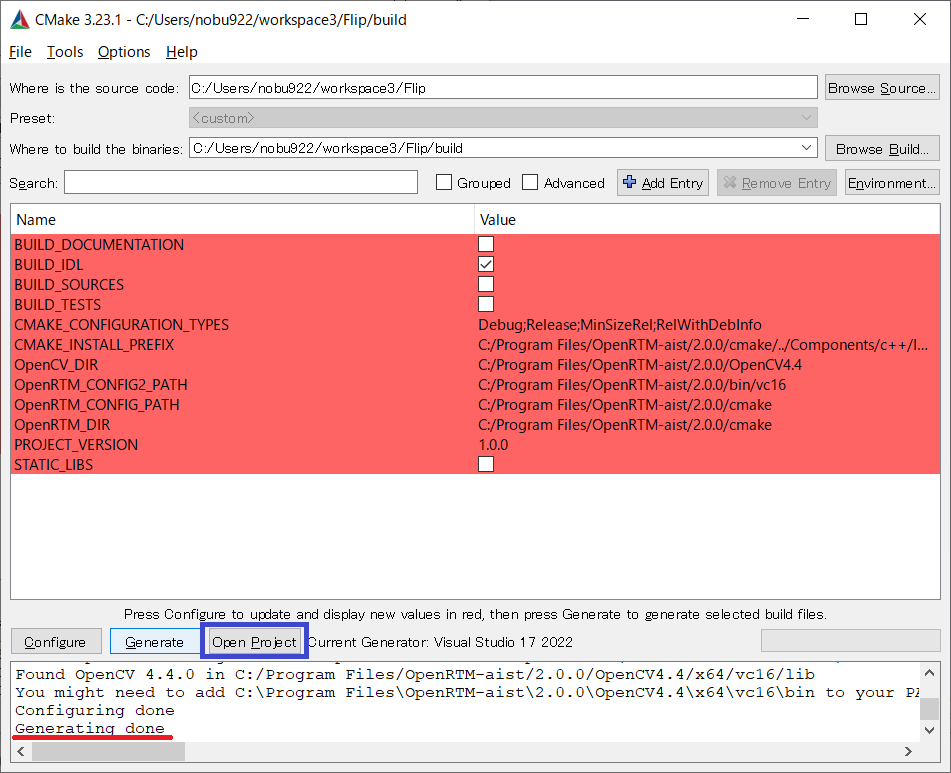Screen dimensions: 951x773
Task: Select the OpenCV_DIR entry name
Action: 56,364
